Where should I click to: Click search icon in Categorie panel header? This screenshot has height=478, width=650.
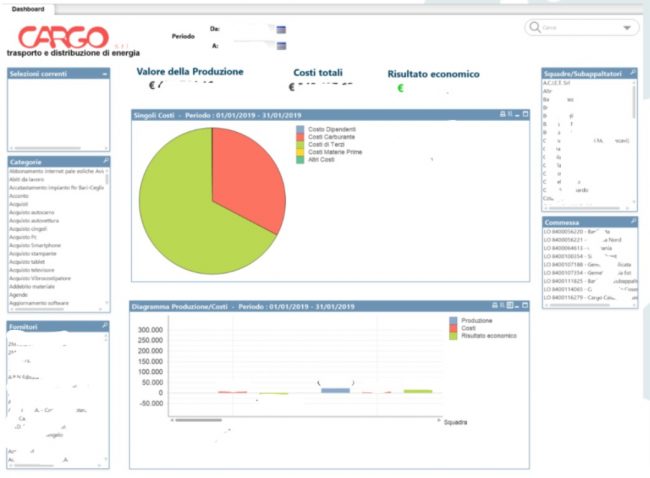tap(105, 160)
